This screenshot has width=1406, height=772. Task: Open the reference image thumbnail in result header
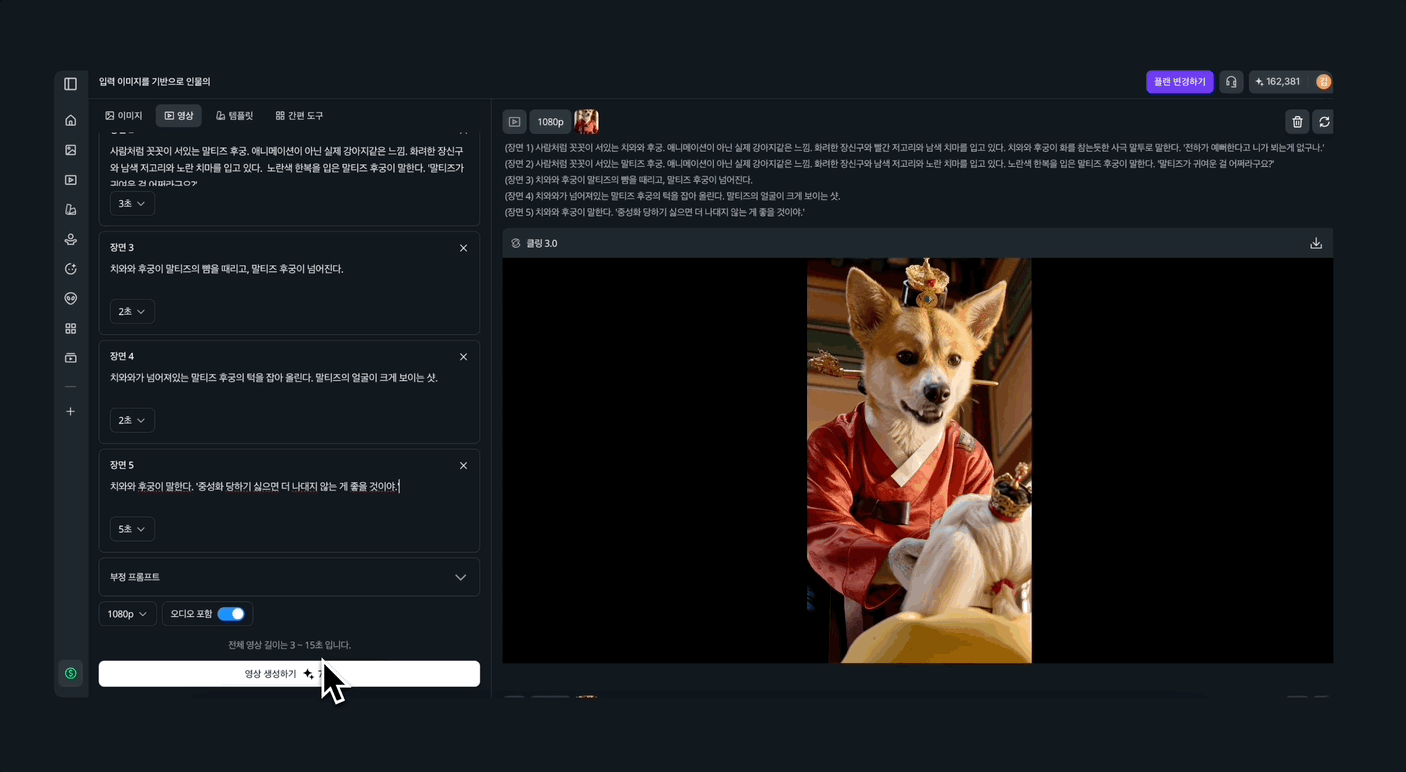(586, 122)
